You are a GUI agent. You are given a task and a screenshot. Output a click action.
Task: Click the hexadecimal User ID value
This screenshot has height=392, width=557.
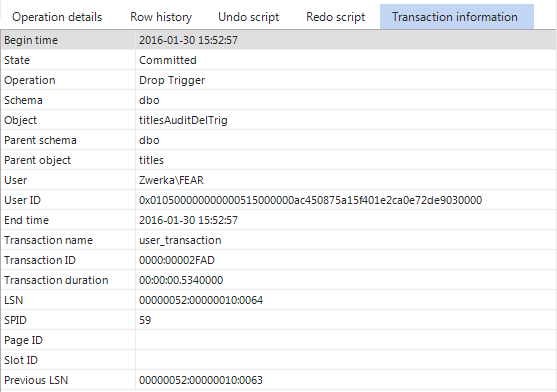pyautogui.click(x=310, y=200)
